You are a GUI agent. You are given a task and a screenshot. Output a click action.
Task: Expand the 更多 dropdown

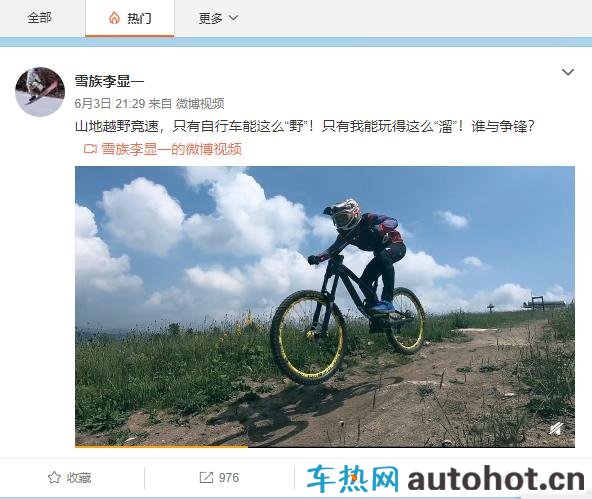(218, 18)
